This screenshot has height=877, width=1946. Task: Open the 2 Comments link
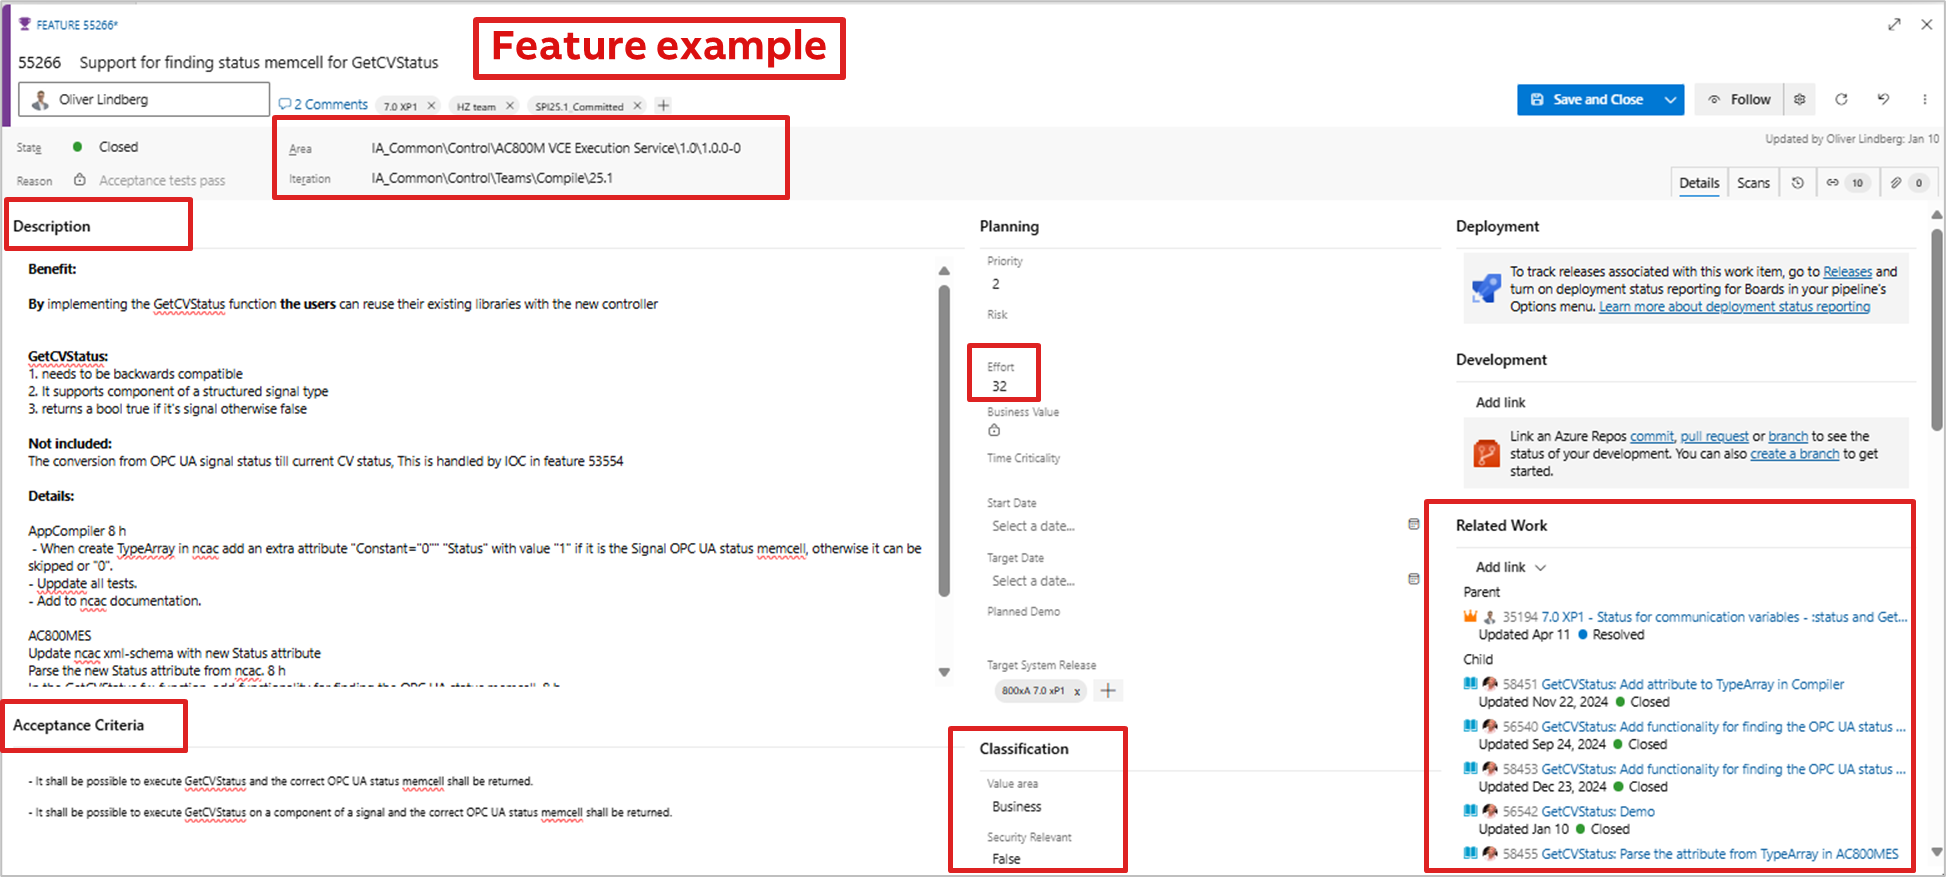coord(323,104)
